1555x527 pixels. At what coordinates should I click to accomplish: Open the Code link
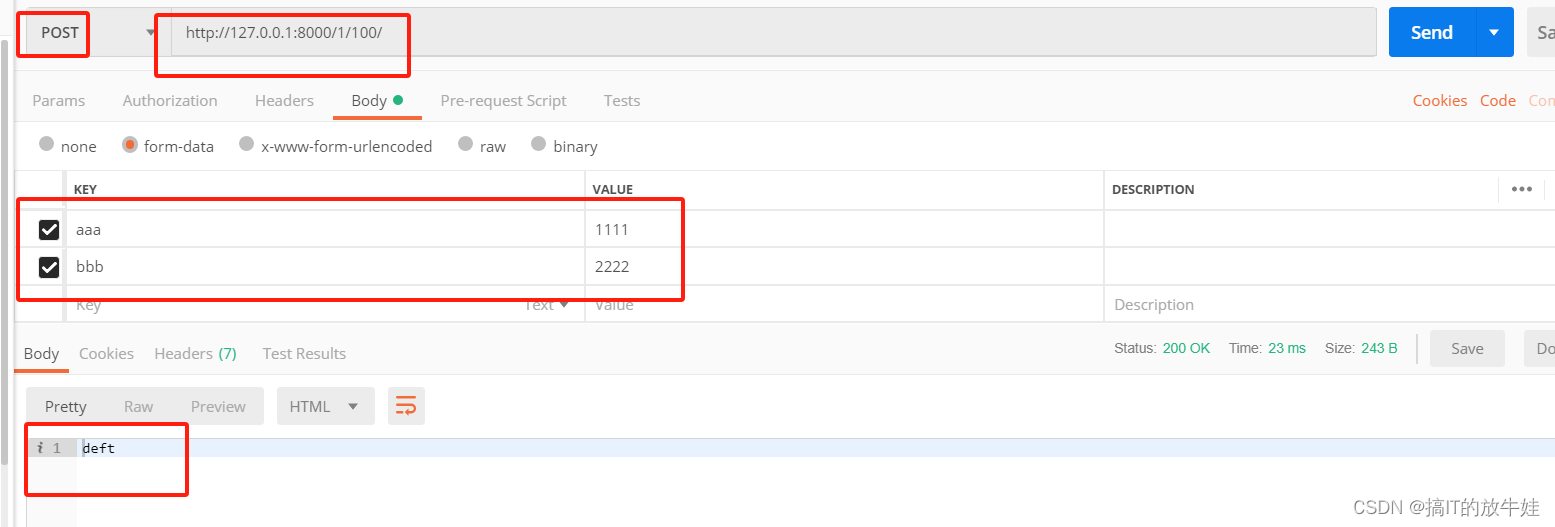pos(1498,100)
